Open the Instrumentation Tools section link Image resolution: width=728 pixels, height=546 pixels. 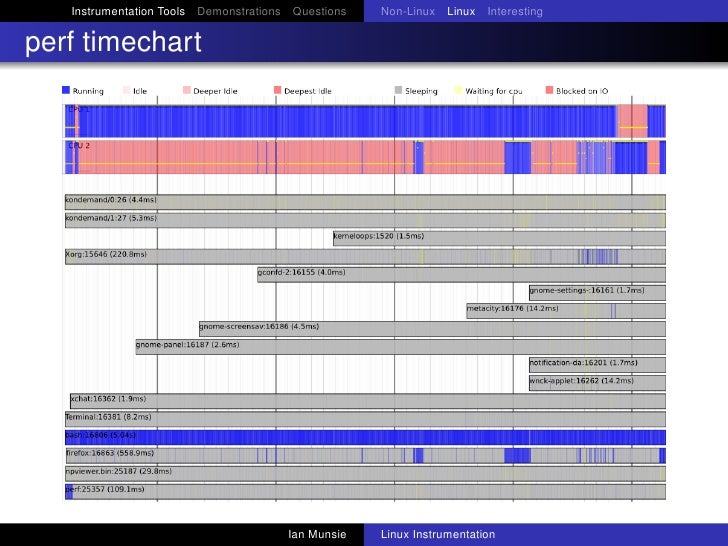[x=128, y=12]
